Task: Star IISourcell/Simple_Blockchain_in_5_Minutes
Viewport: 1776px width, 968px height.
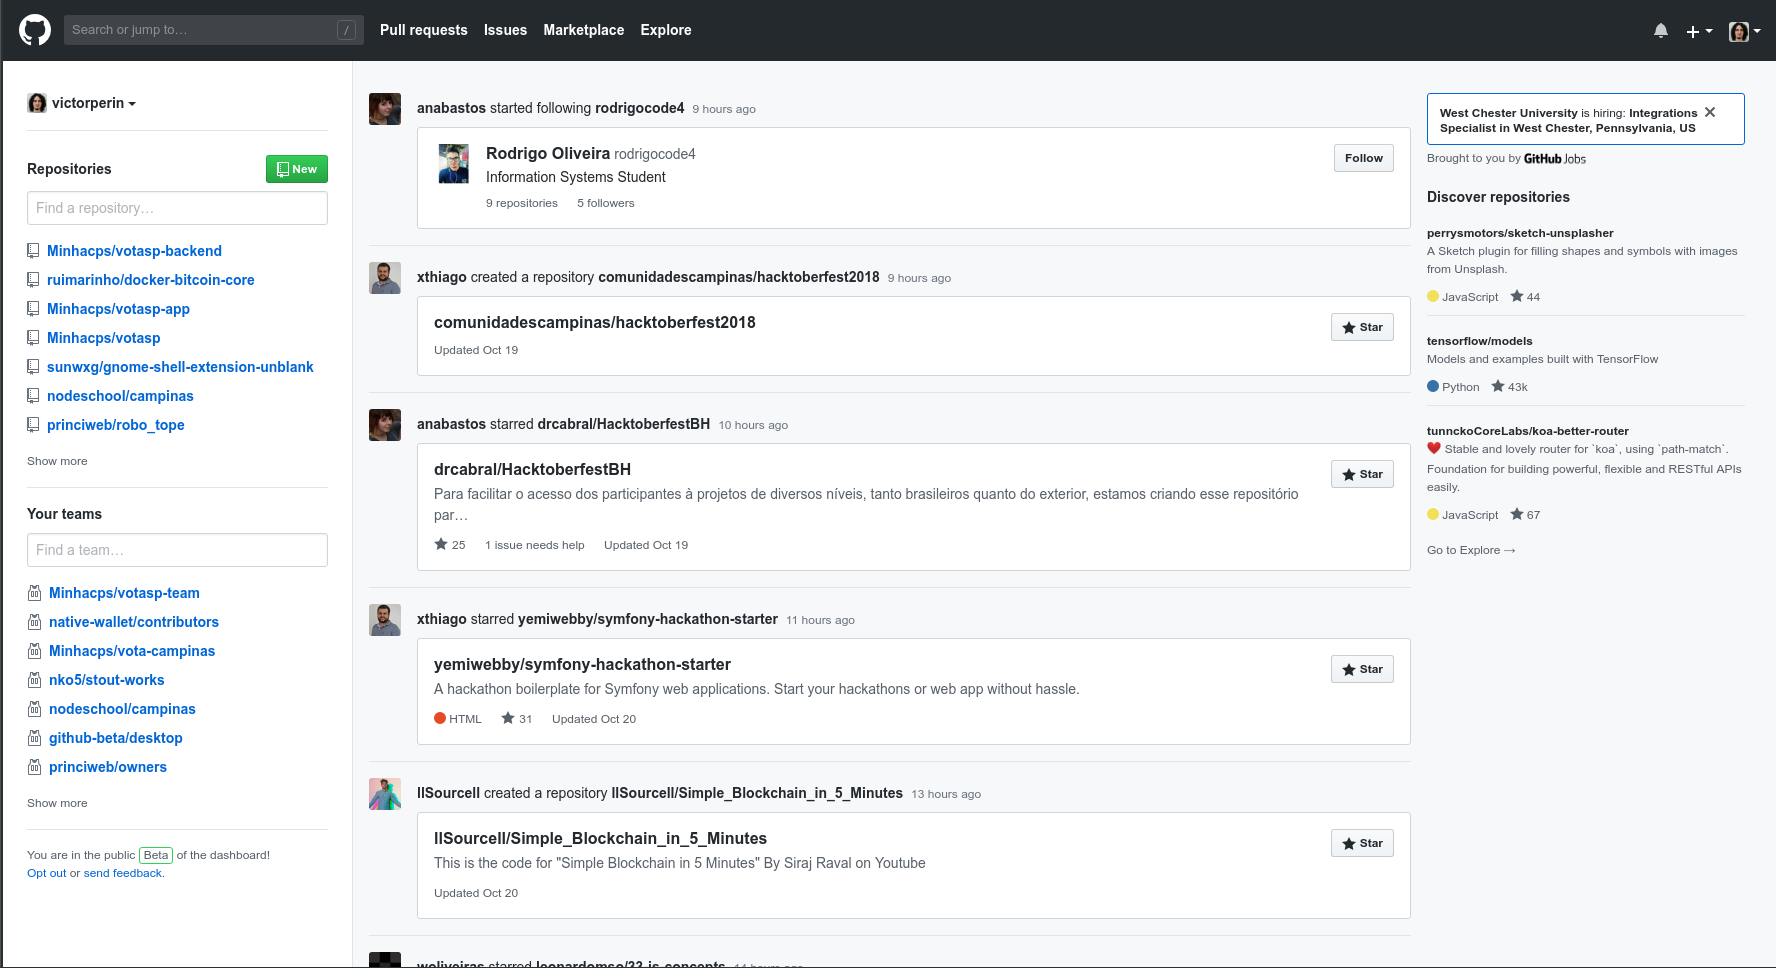Action: pyautogui.click(x=1362, y=843)
